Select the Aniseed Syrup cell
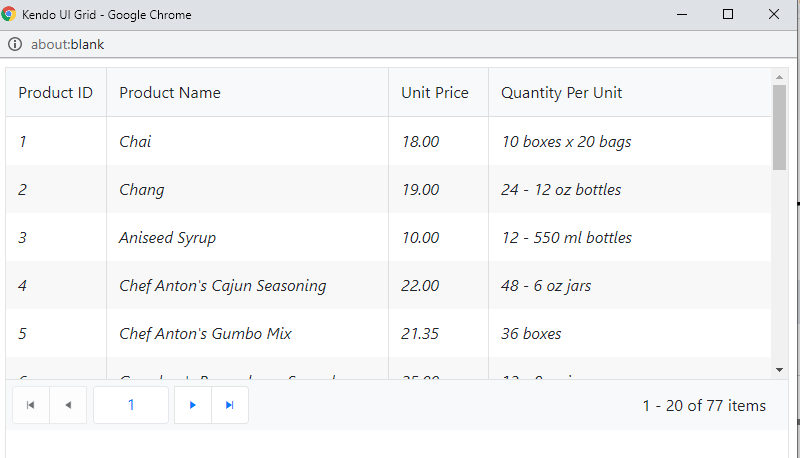The height and width of the screenshot is (458, 800). pyautogui.click(x=247, y=238)
